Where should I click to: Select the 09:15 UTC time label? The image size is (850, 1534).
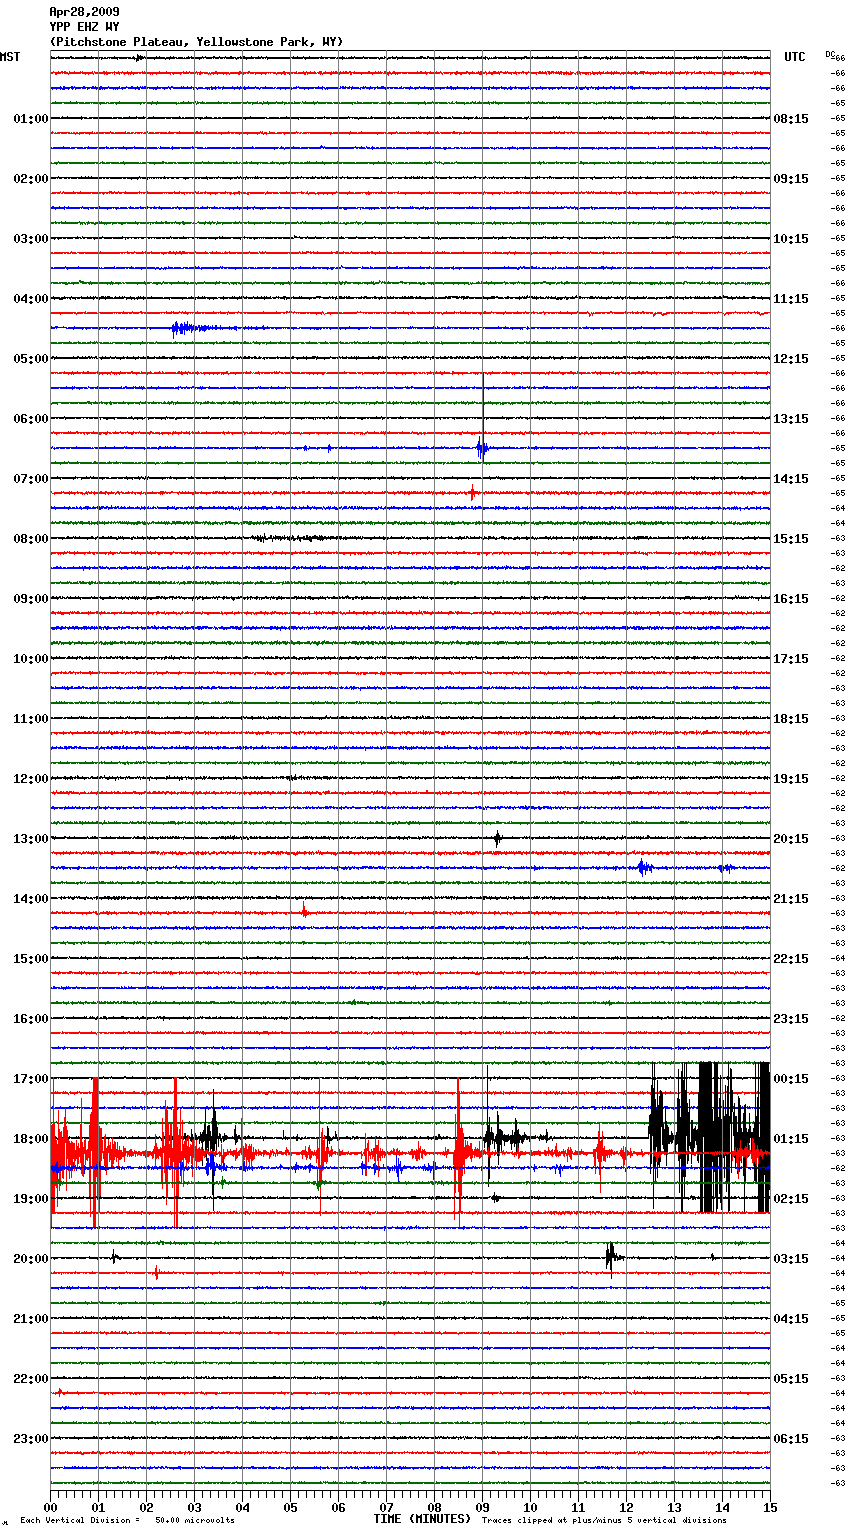(791, 179)
